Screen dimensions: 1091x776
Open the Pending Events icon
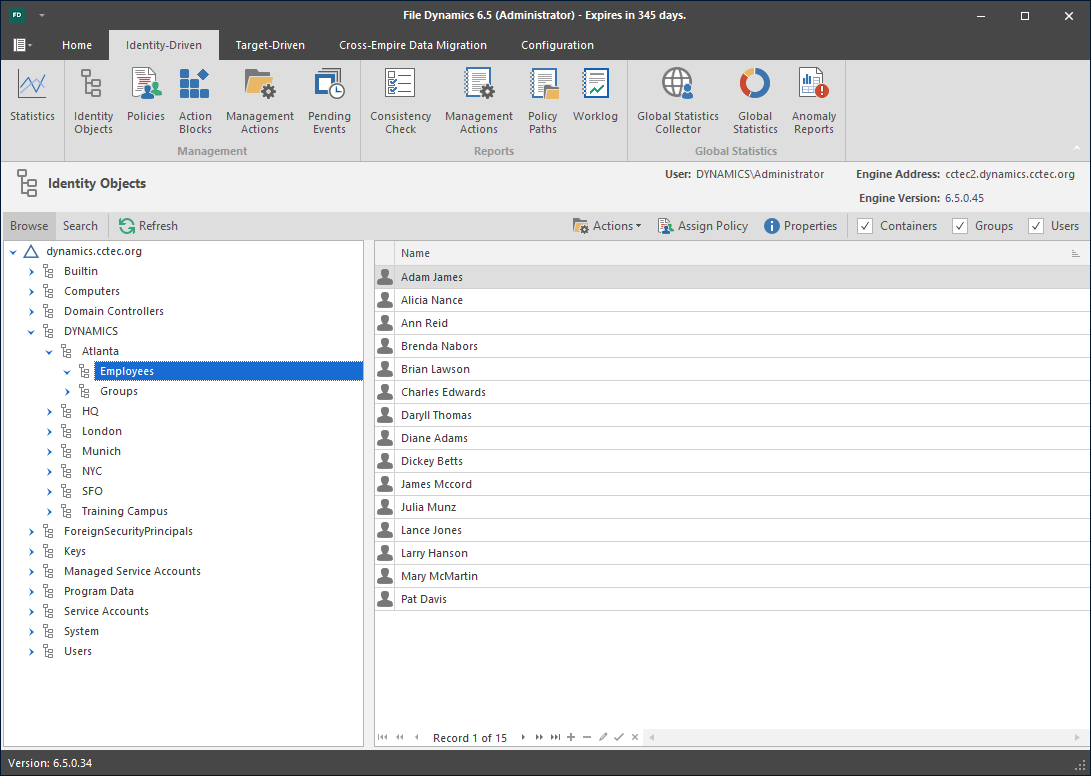328,101
